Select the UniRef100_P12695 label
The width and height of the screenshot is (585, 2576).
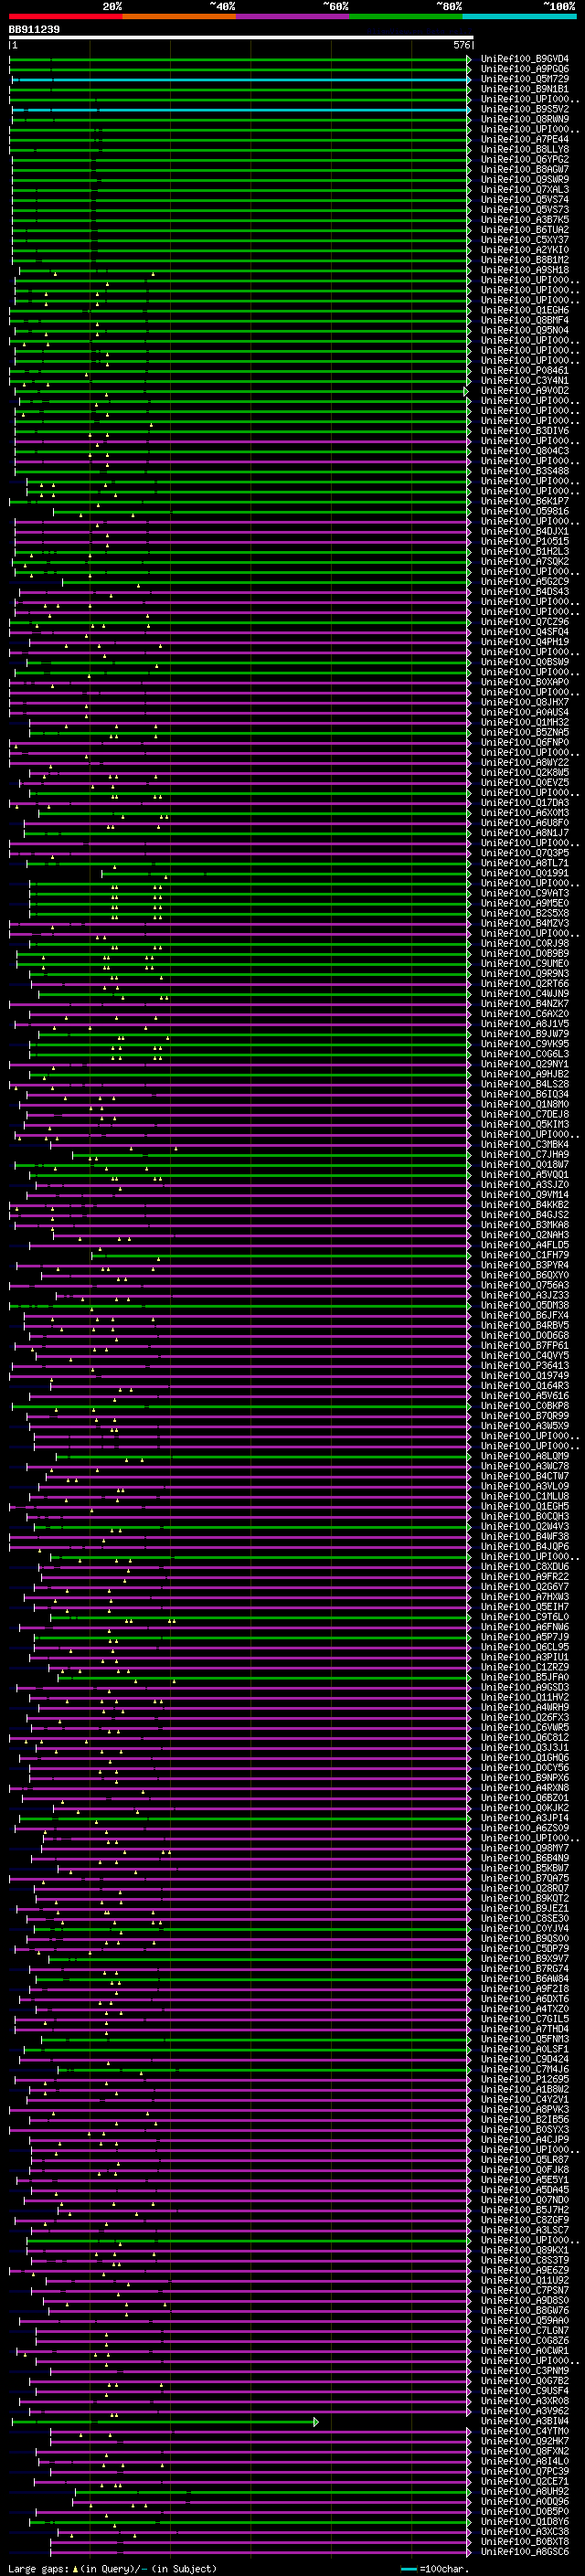point(525,2080)
